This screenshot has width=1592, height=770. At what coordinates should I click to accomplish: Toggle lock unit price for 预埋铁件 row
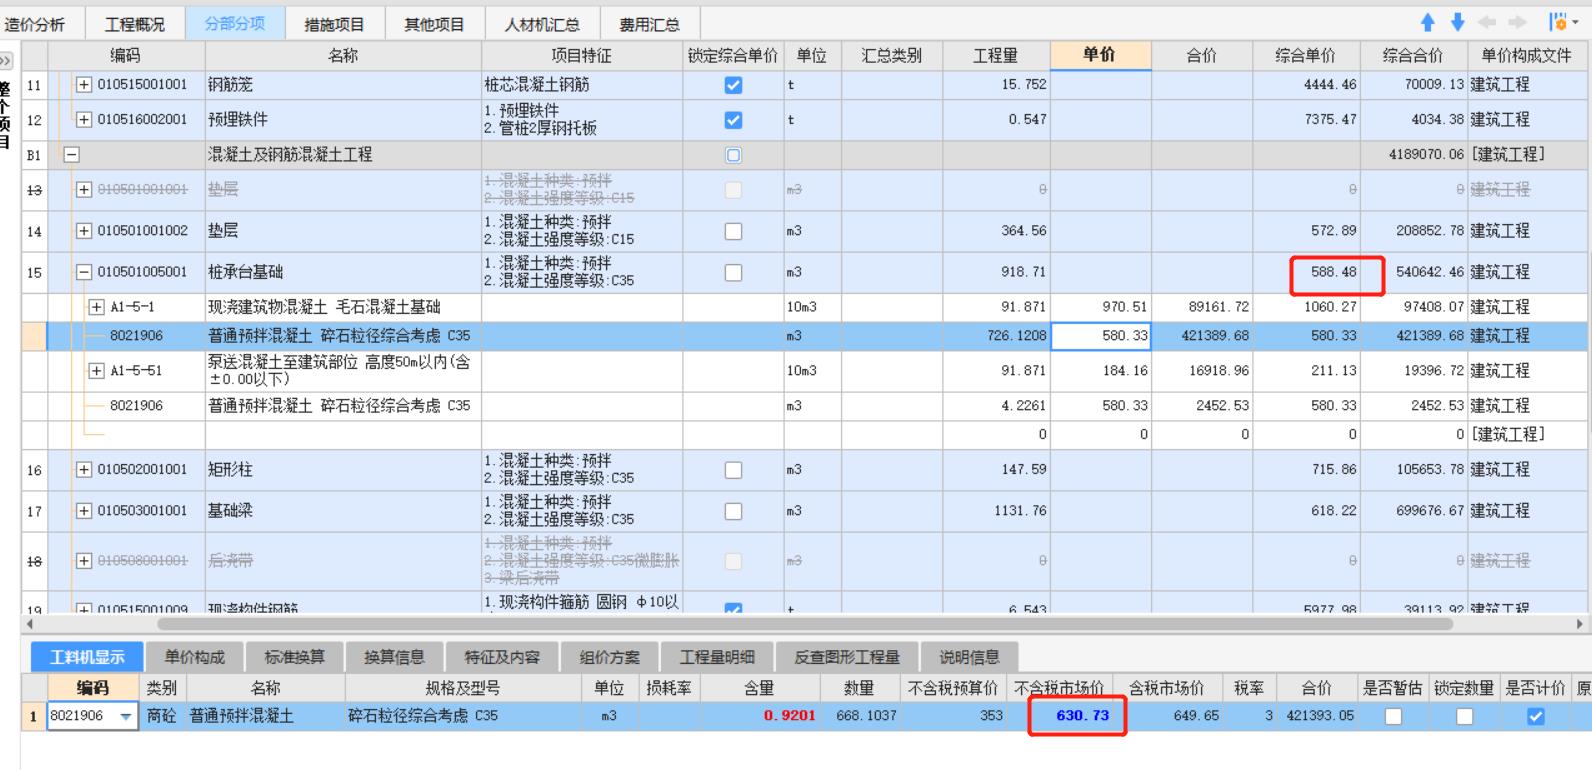click(733, 120)
